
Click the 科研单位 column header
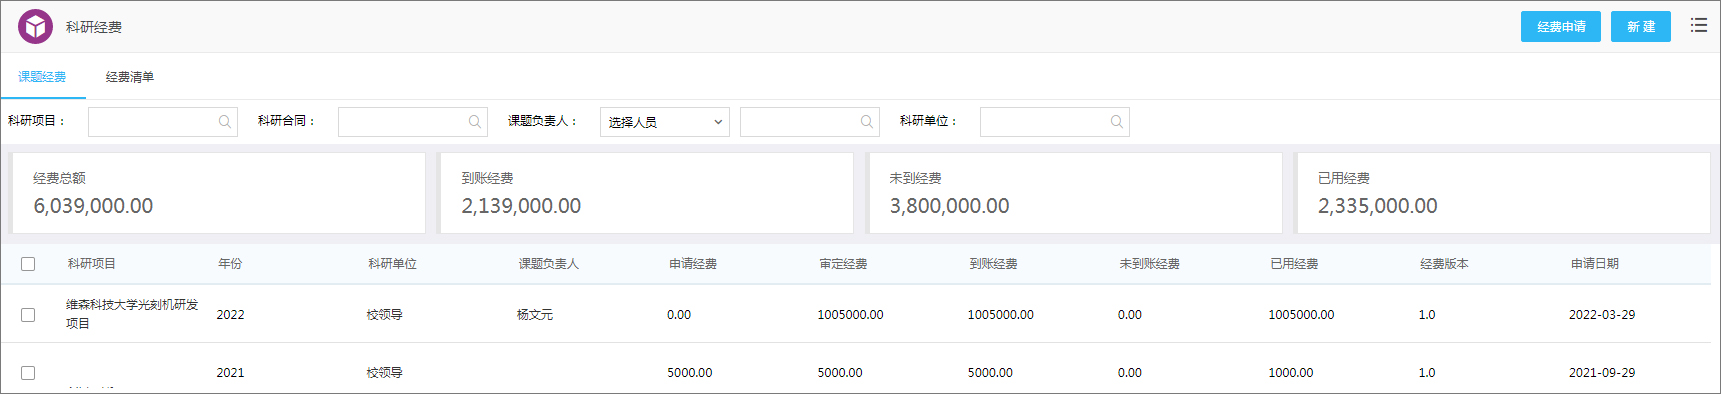tap(392, 264)
